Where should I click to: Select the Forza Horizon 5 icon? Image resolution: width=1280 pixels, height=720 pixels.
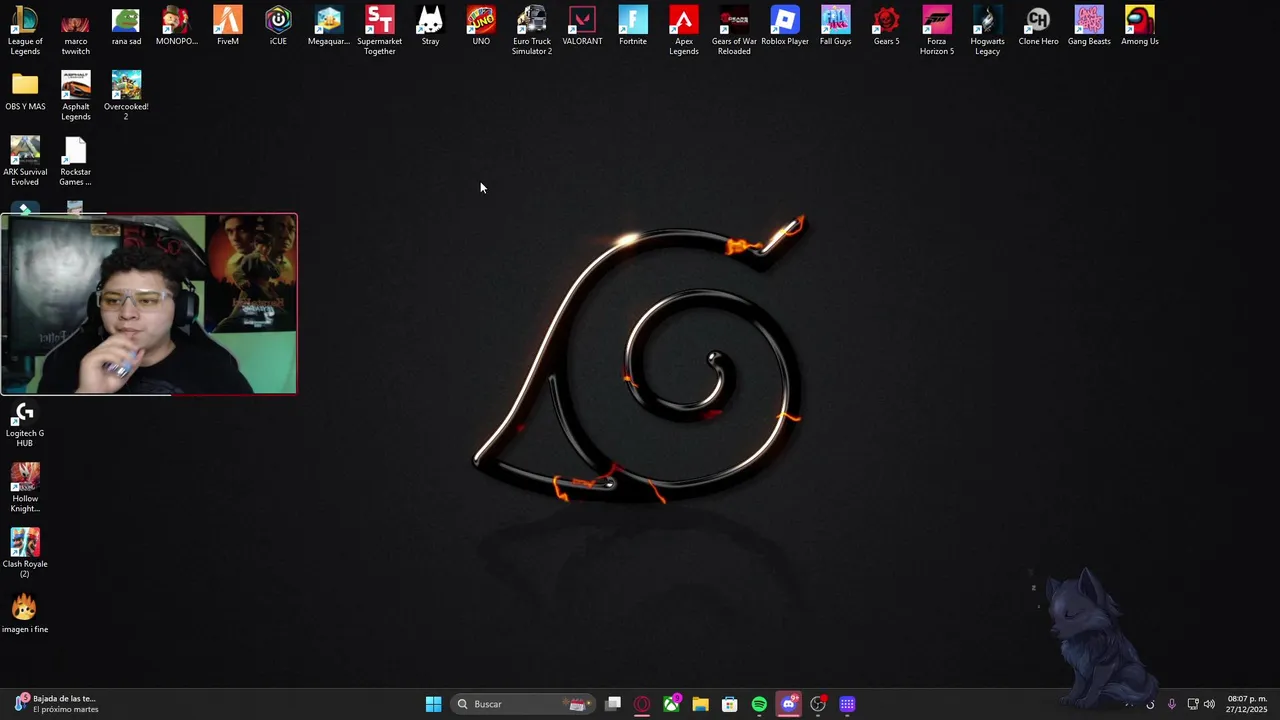click(x=937, y=31)
